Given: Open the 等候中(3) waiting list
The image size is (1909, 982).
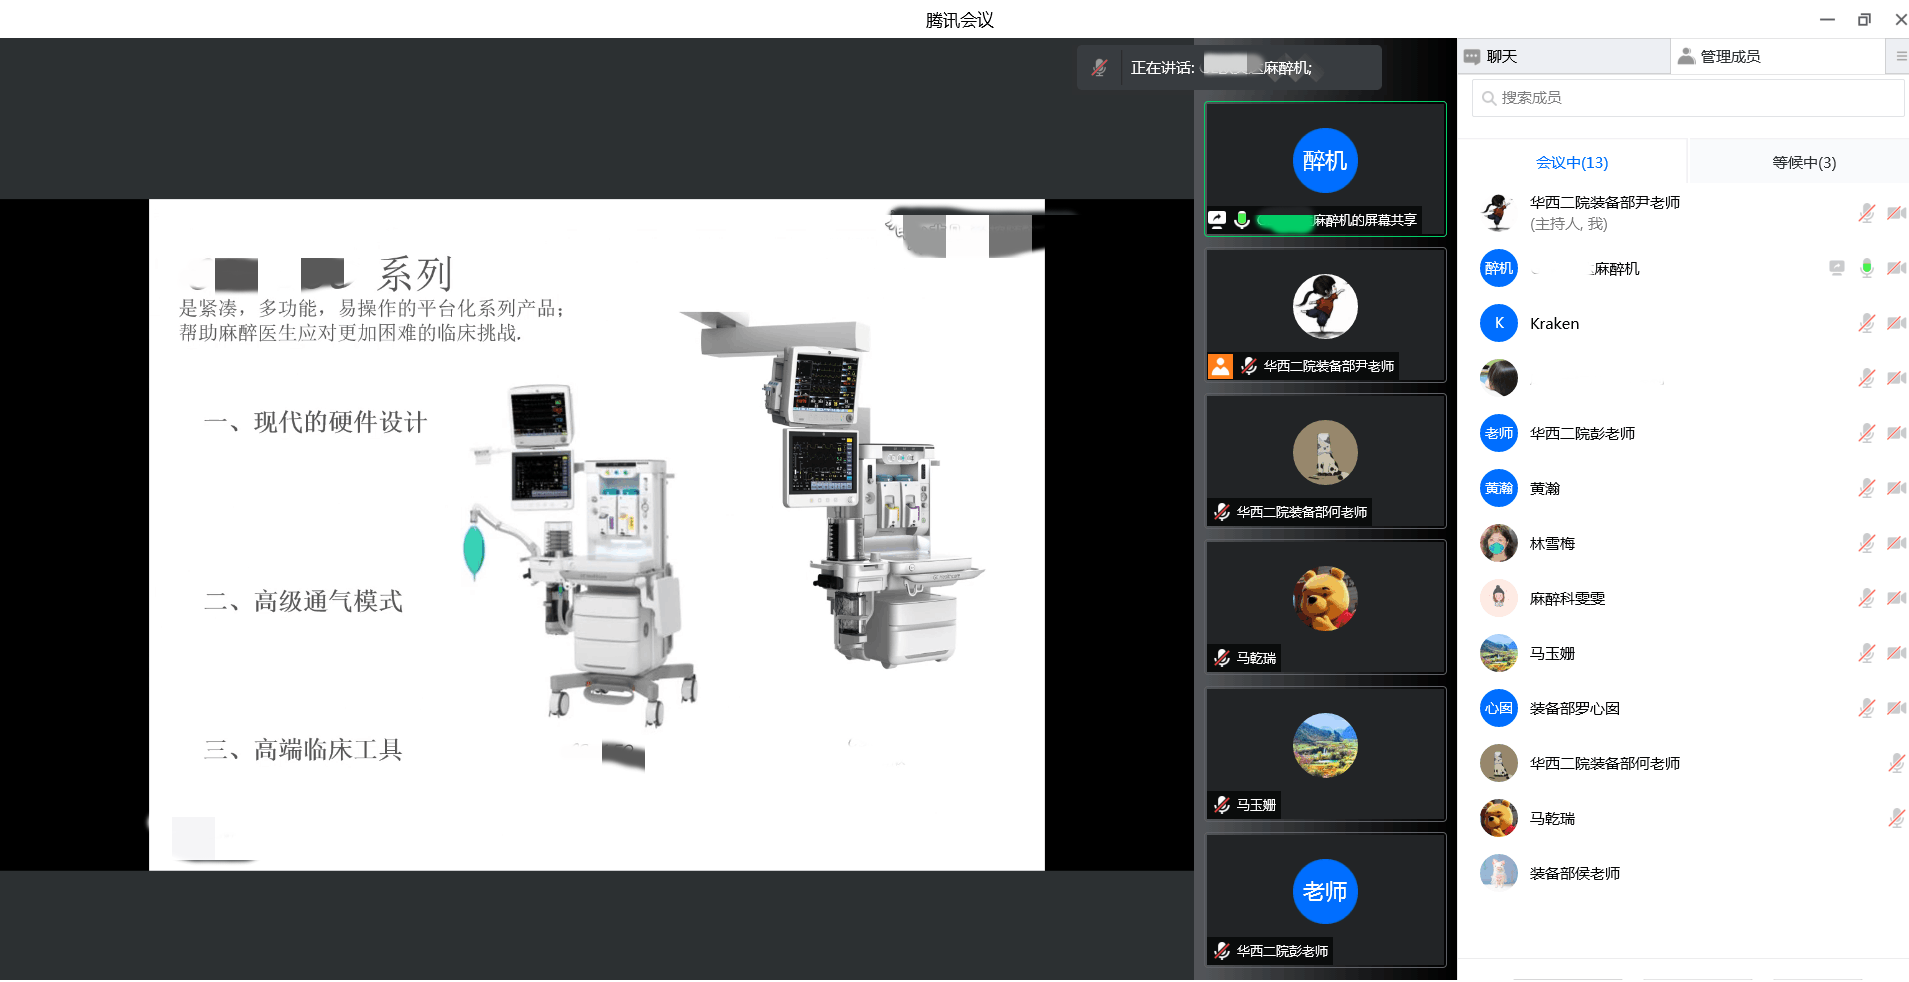Looking at the screenshot, I should pos(1803,163).
